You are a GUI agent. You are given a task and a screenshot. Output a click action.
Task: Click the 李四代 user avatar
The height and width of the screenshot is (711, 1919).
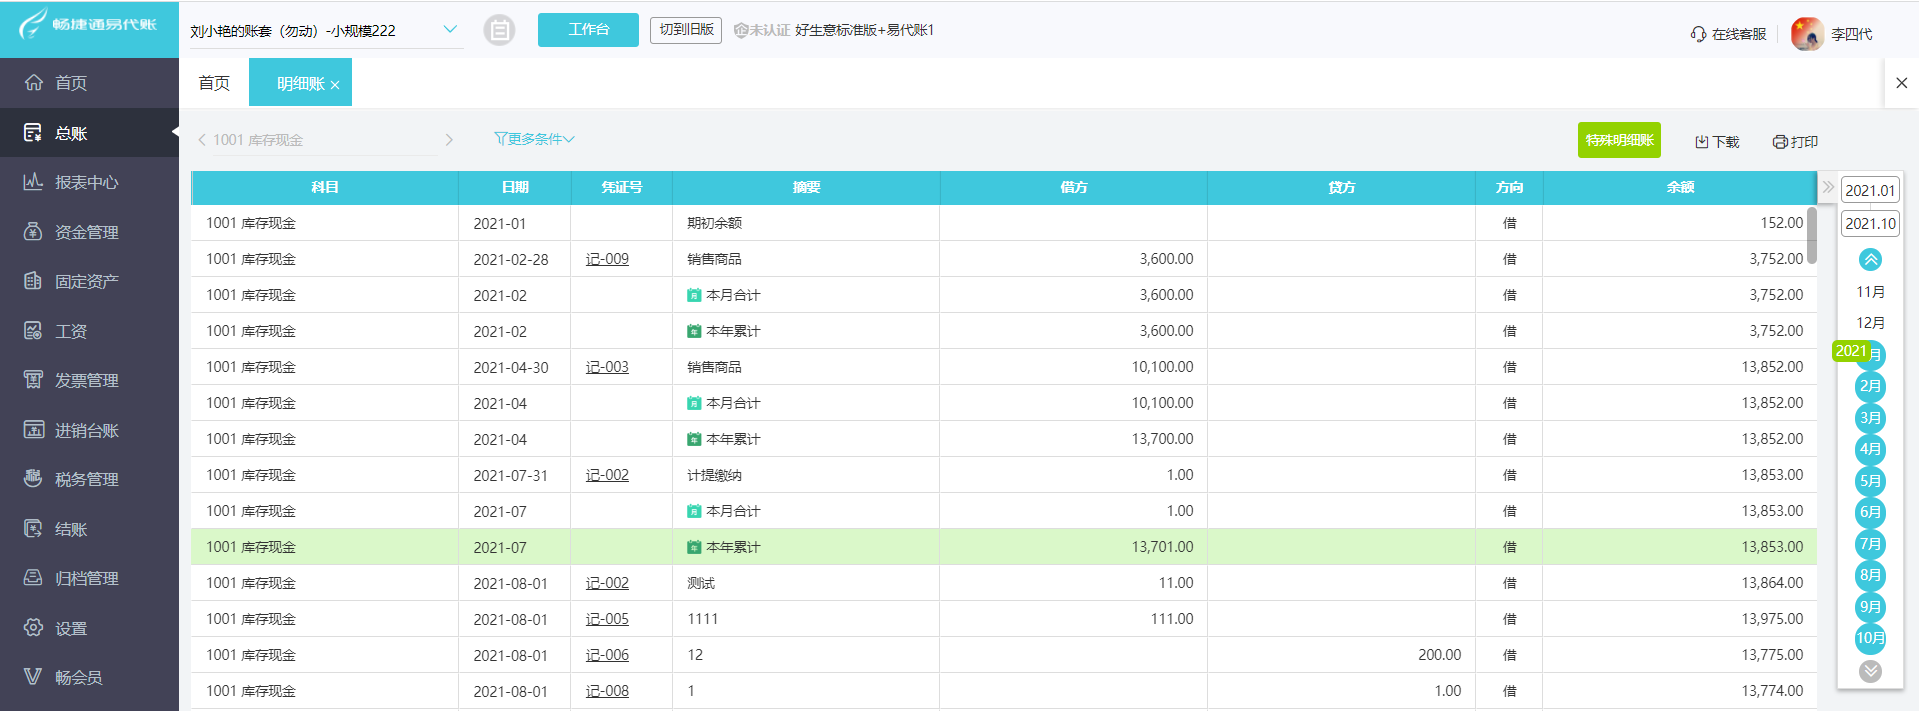1807,34
